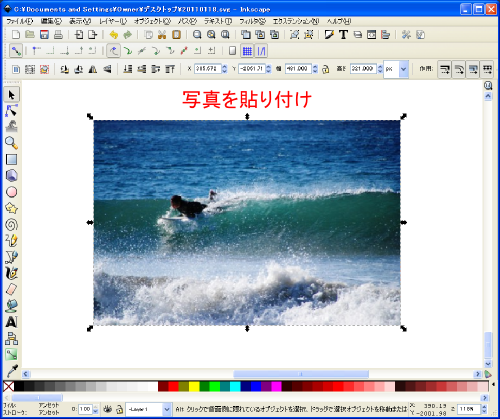Image resolution: width=500 pixels, height=419 pixels.
Task: Open the Layer 1 dropdown
Action: coord(167,409)
